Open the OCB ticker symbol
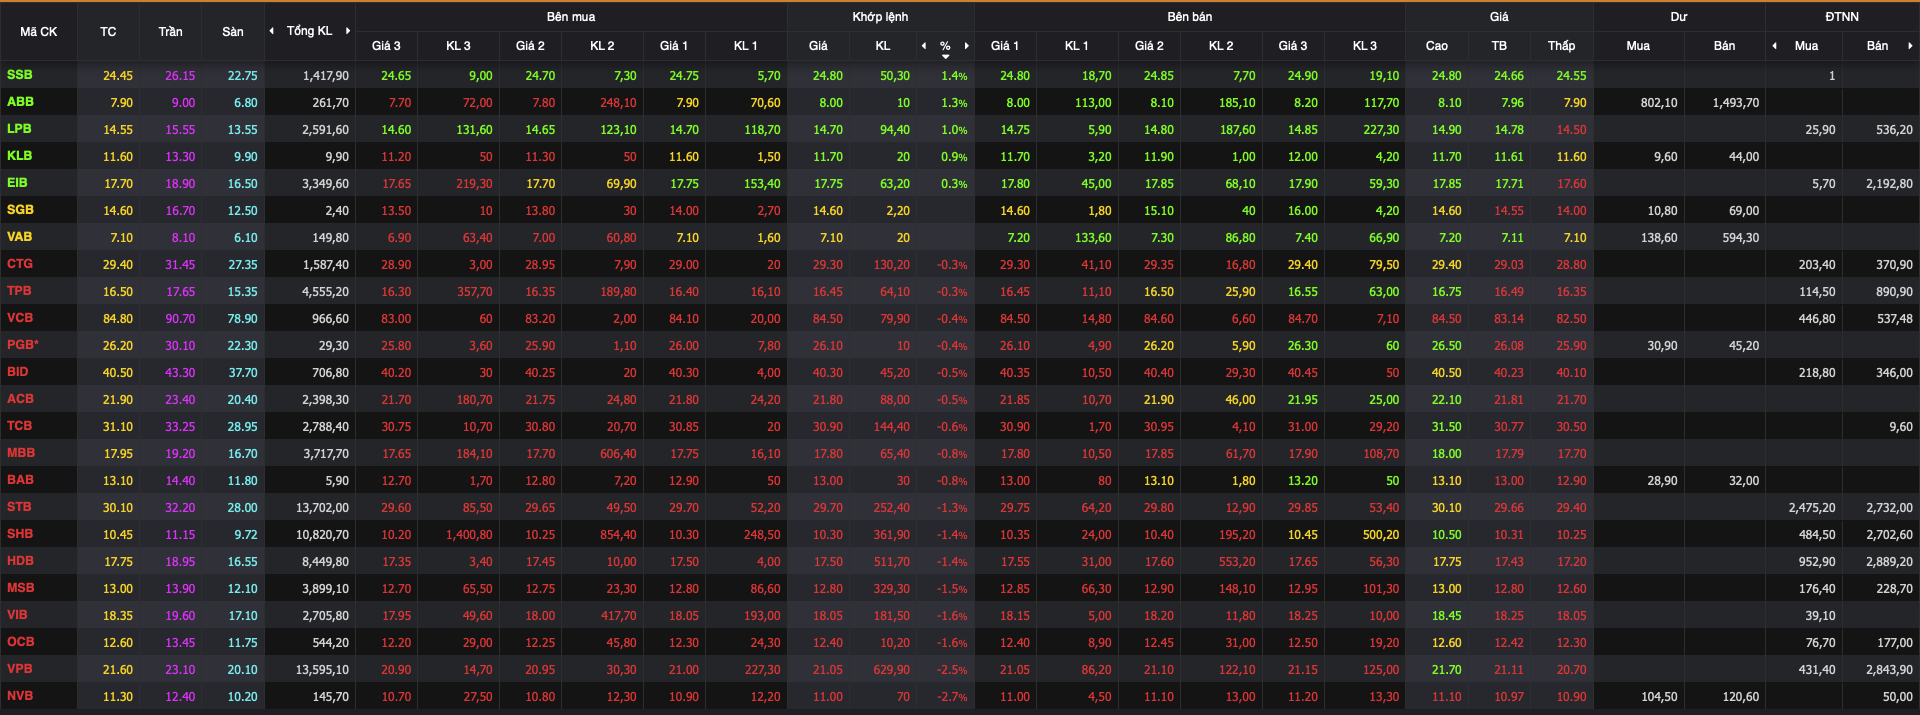The width and height of the screenshot is (1920, 715). (x=20, y=642)
